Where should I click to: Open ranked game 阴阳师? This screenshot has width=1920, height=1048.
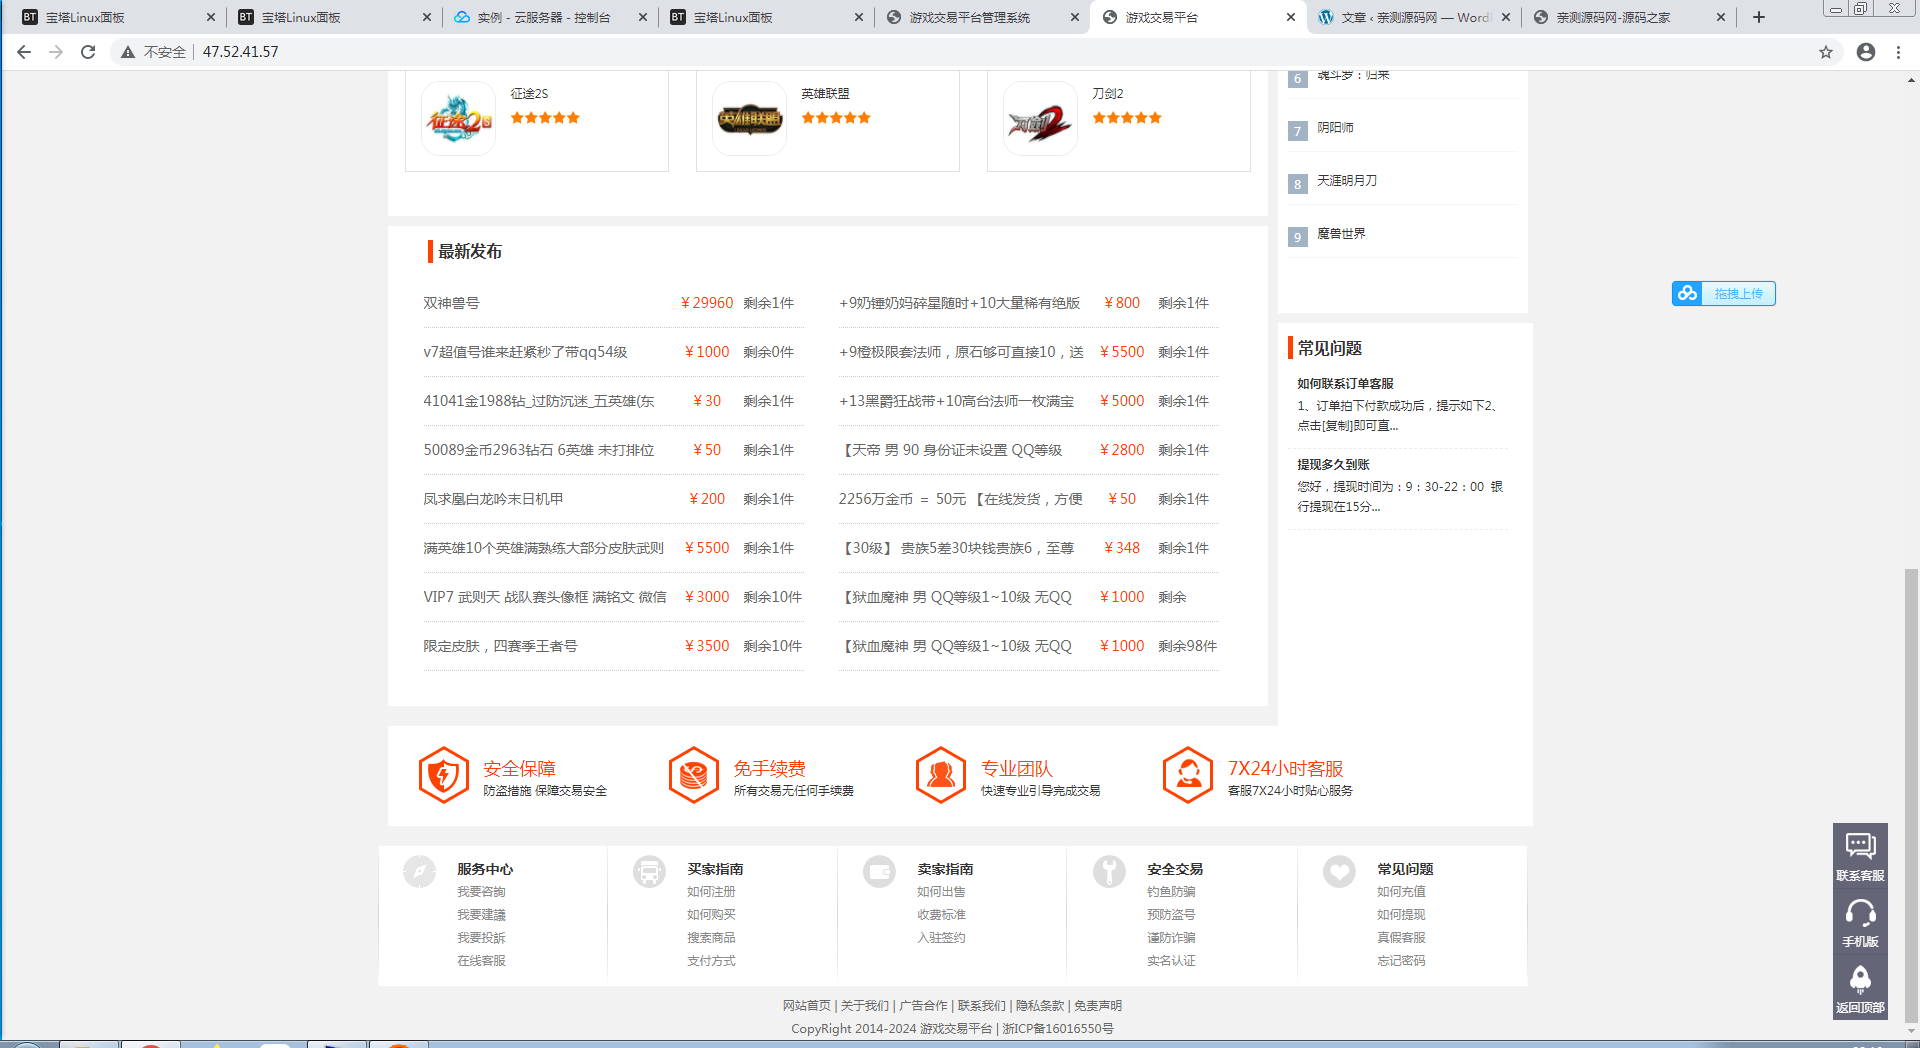[x=1335, y=128]
